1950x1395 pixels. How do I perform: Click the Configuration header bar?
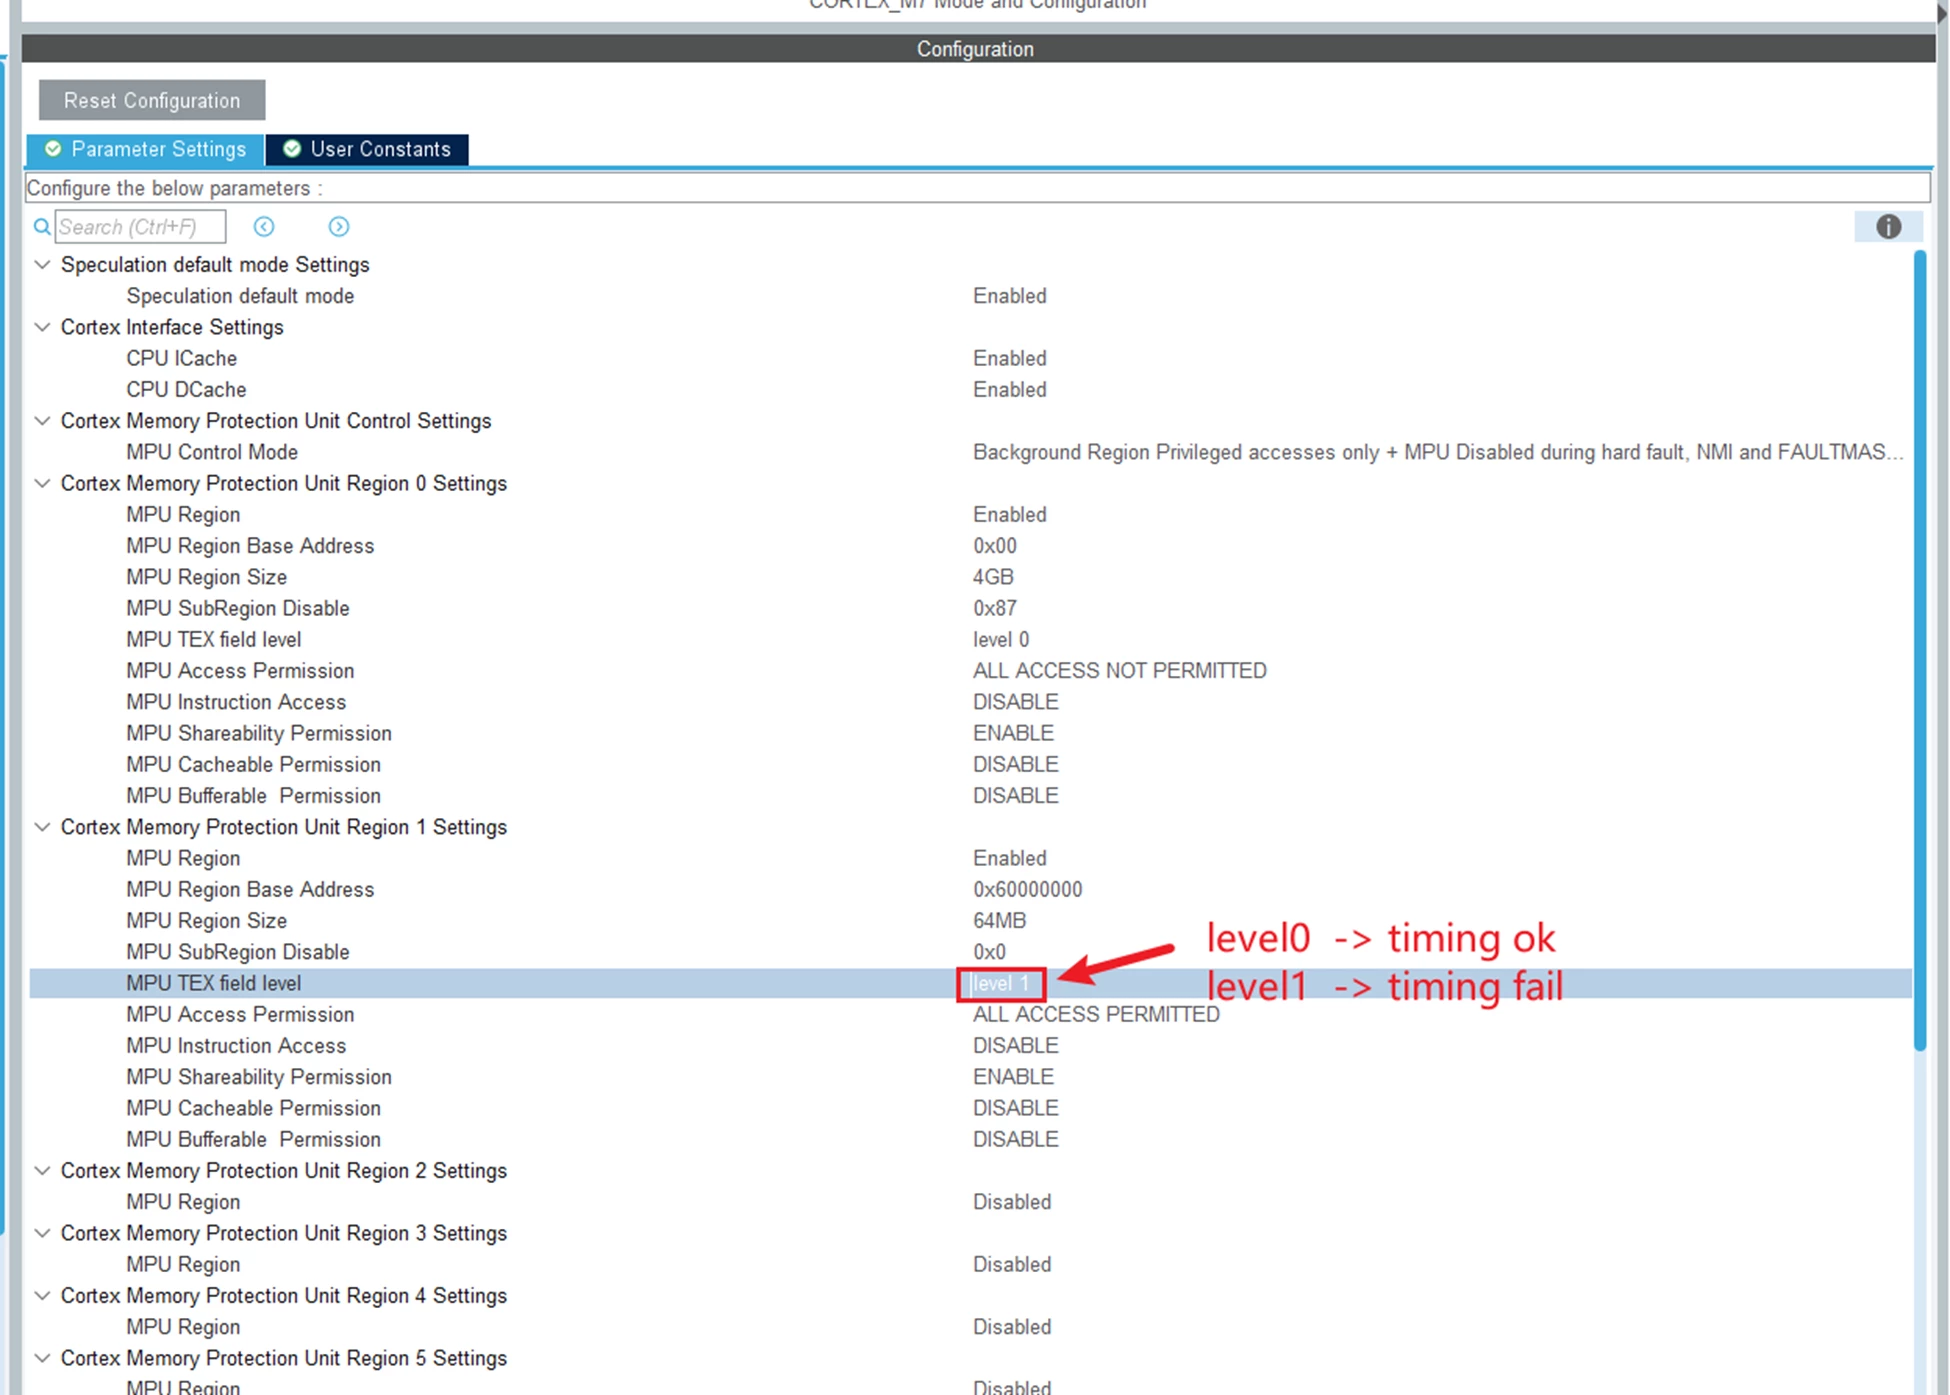click(978, 49)
